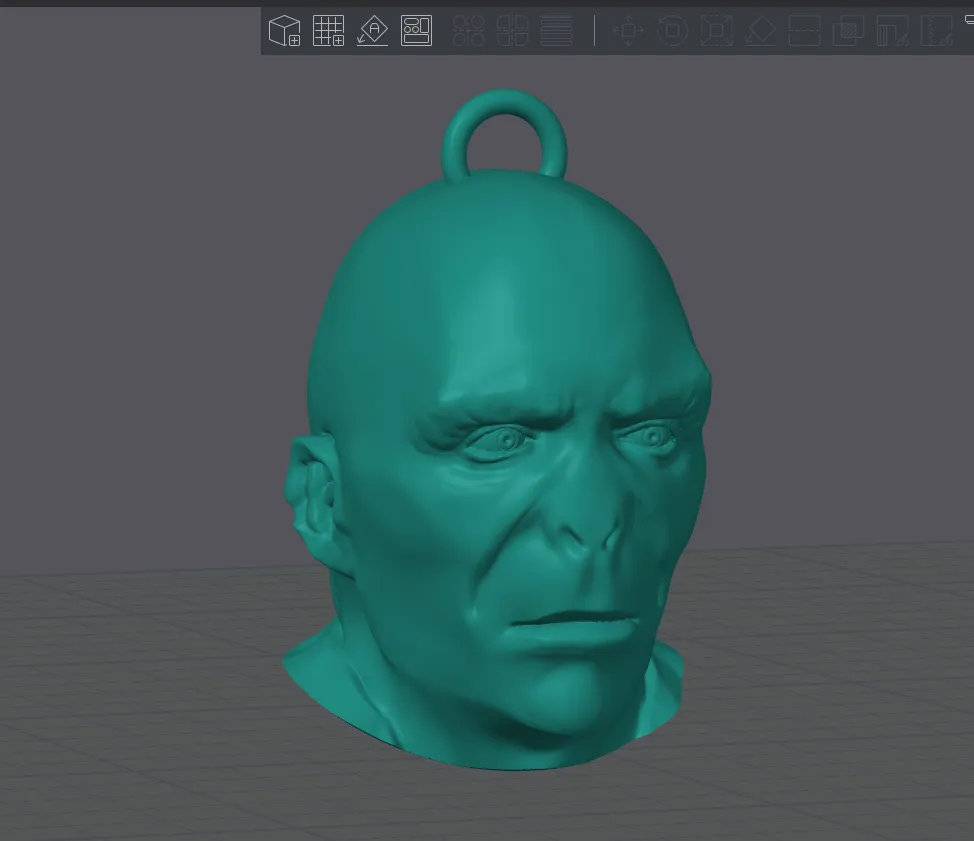Open the Mesh Boolean tool
Viewport: 974px width, 841px height.
[849, 30]
